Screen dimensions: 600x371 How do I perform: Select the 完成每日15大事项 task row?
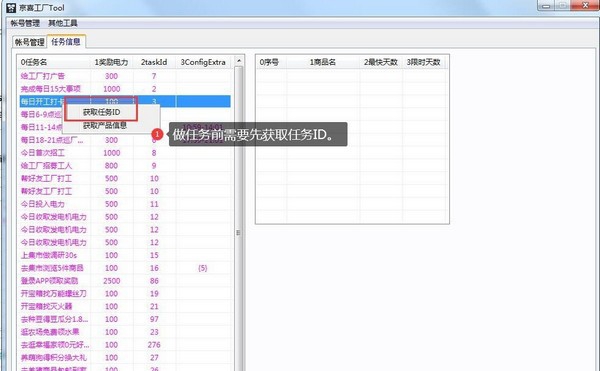tap(124, 89)
